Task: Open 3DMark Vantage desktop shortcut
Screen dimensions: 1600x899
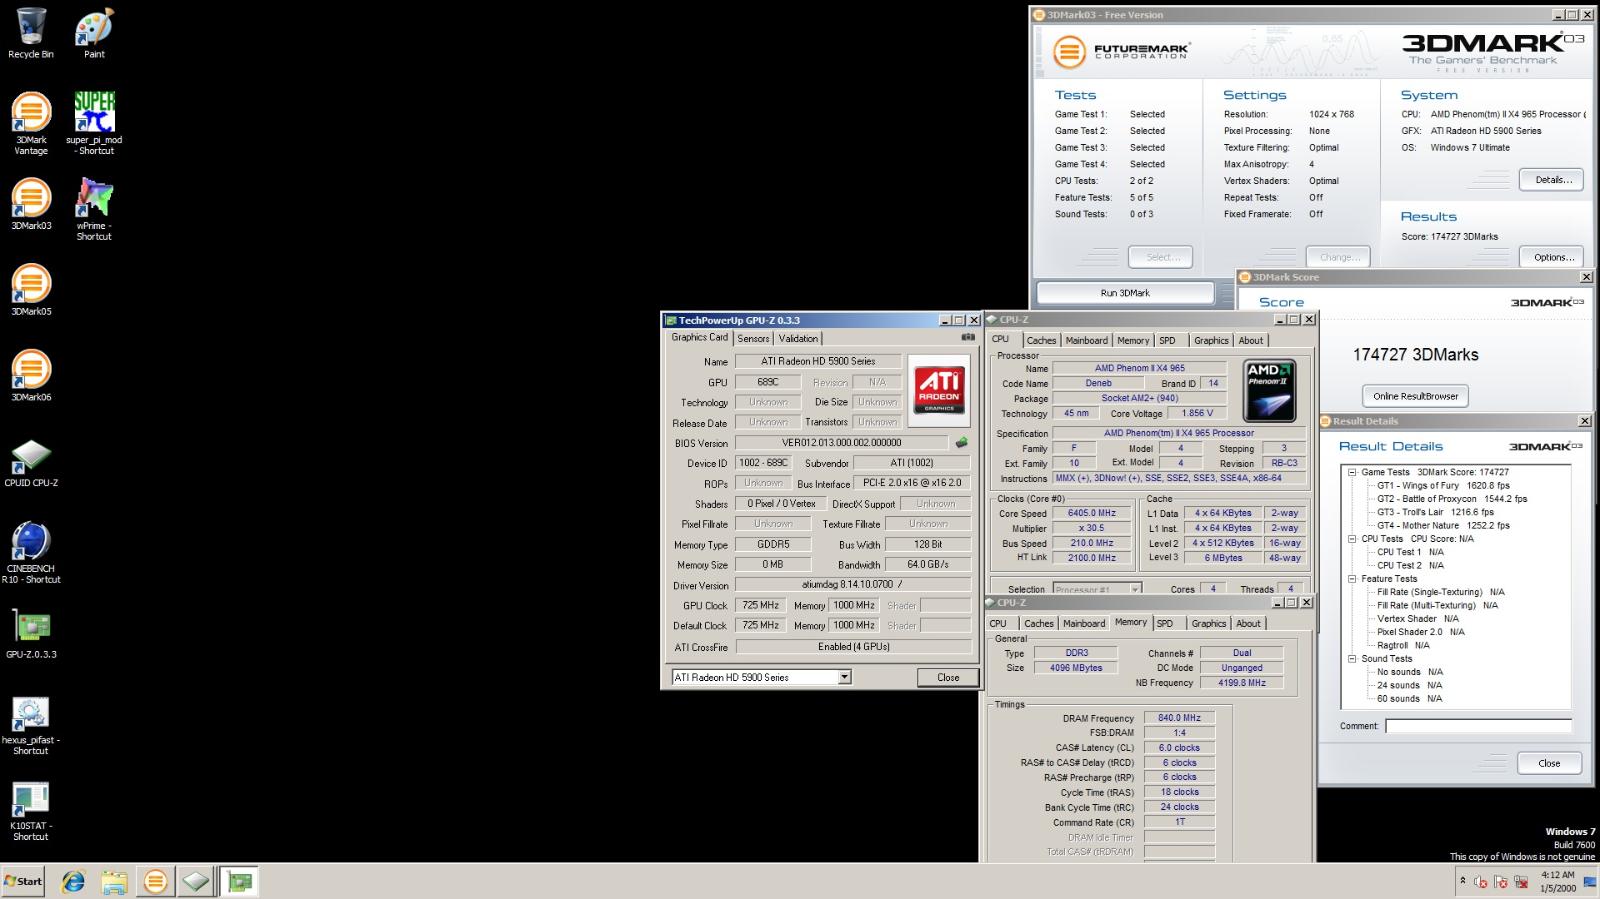Action: tap(31, 124)
